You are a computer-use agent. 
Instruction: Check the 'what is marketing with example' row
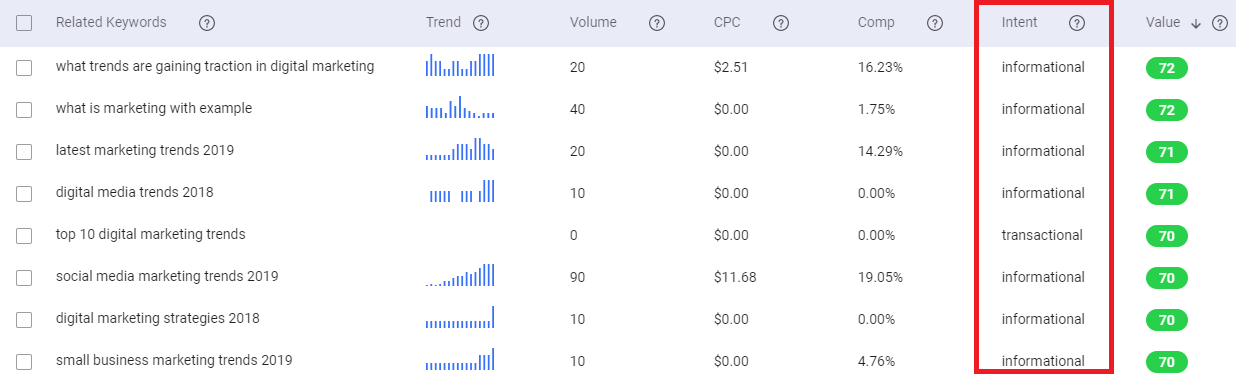pyautogui.click(x=24, y=110)
